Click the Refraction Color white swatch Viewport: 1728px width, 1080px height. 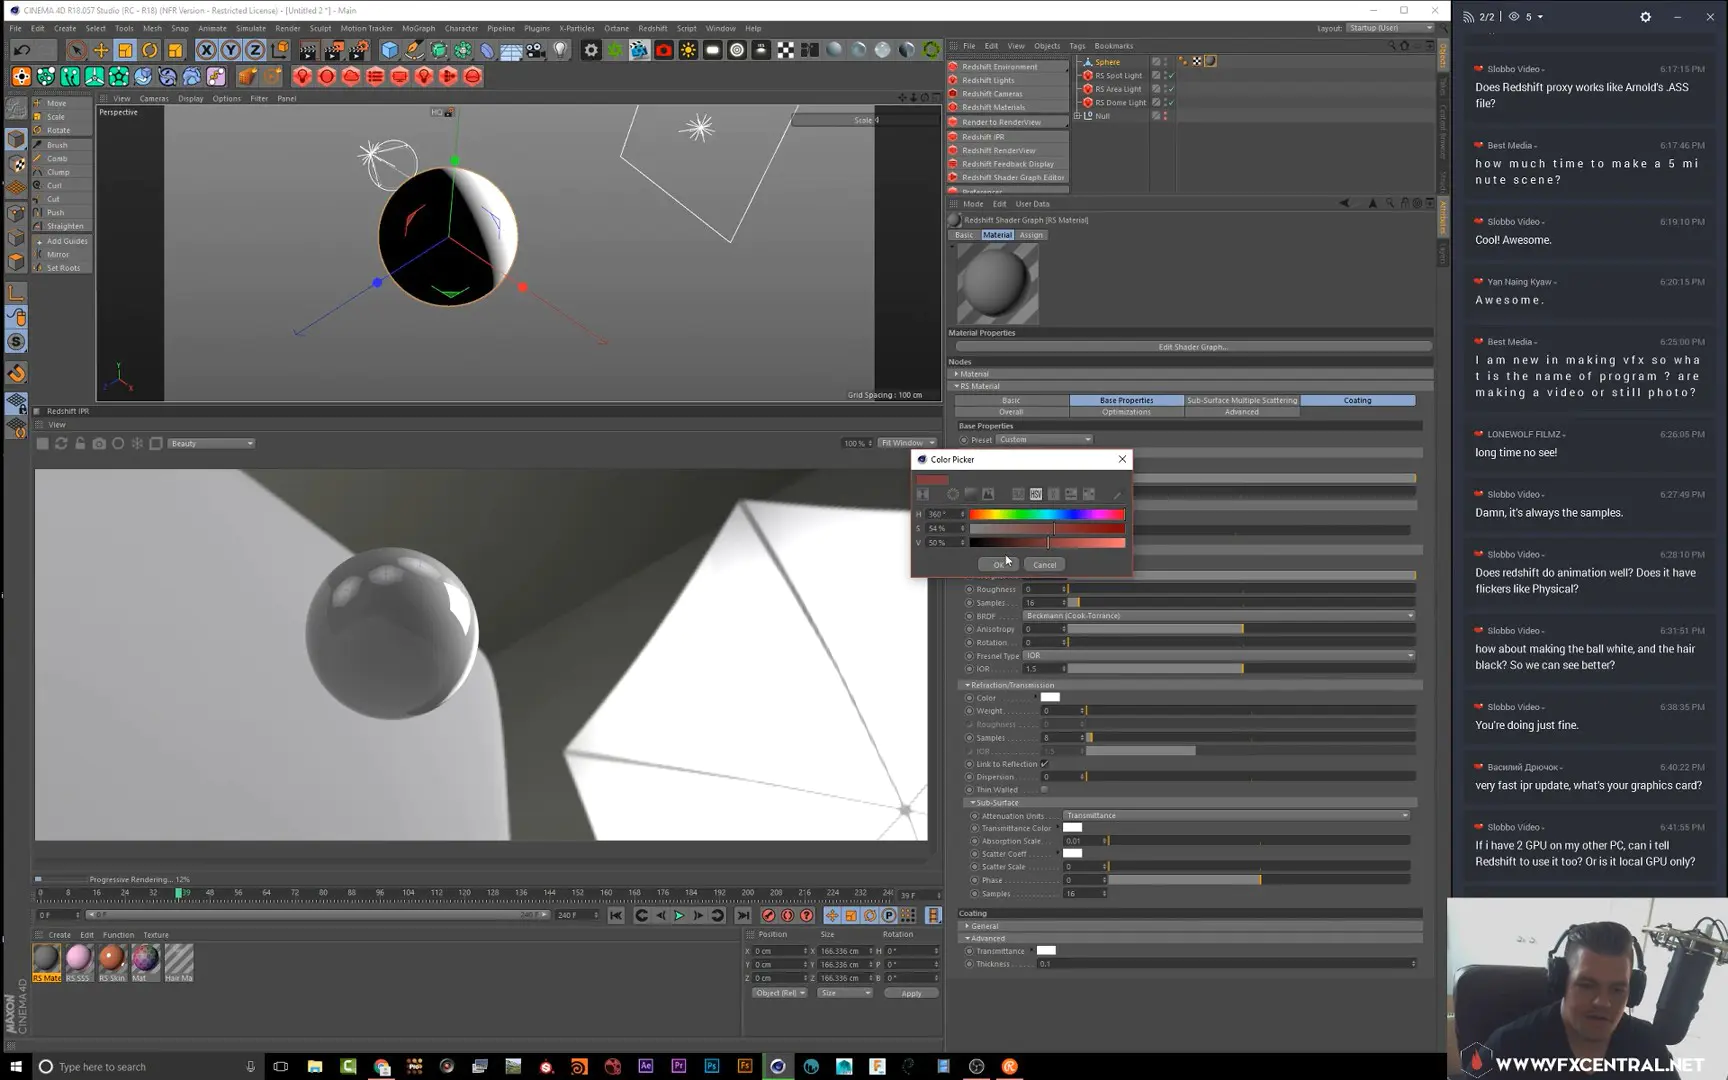[1050, 698]
